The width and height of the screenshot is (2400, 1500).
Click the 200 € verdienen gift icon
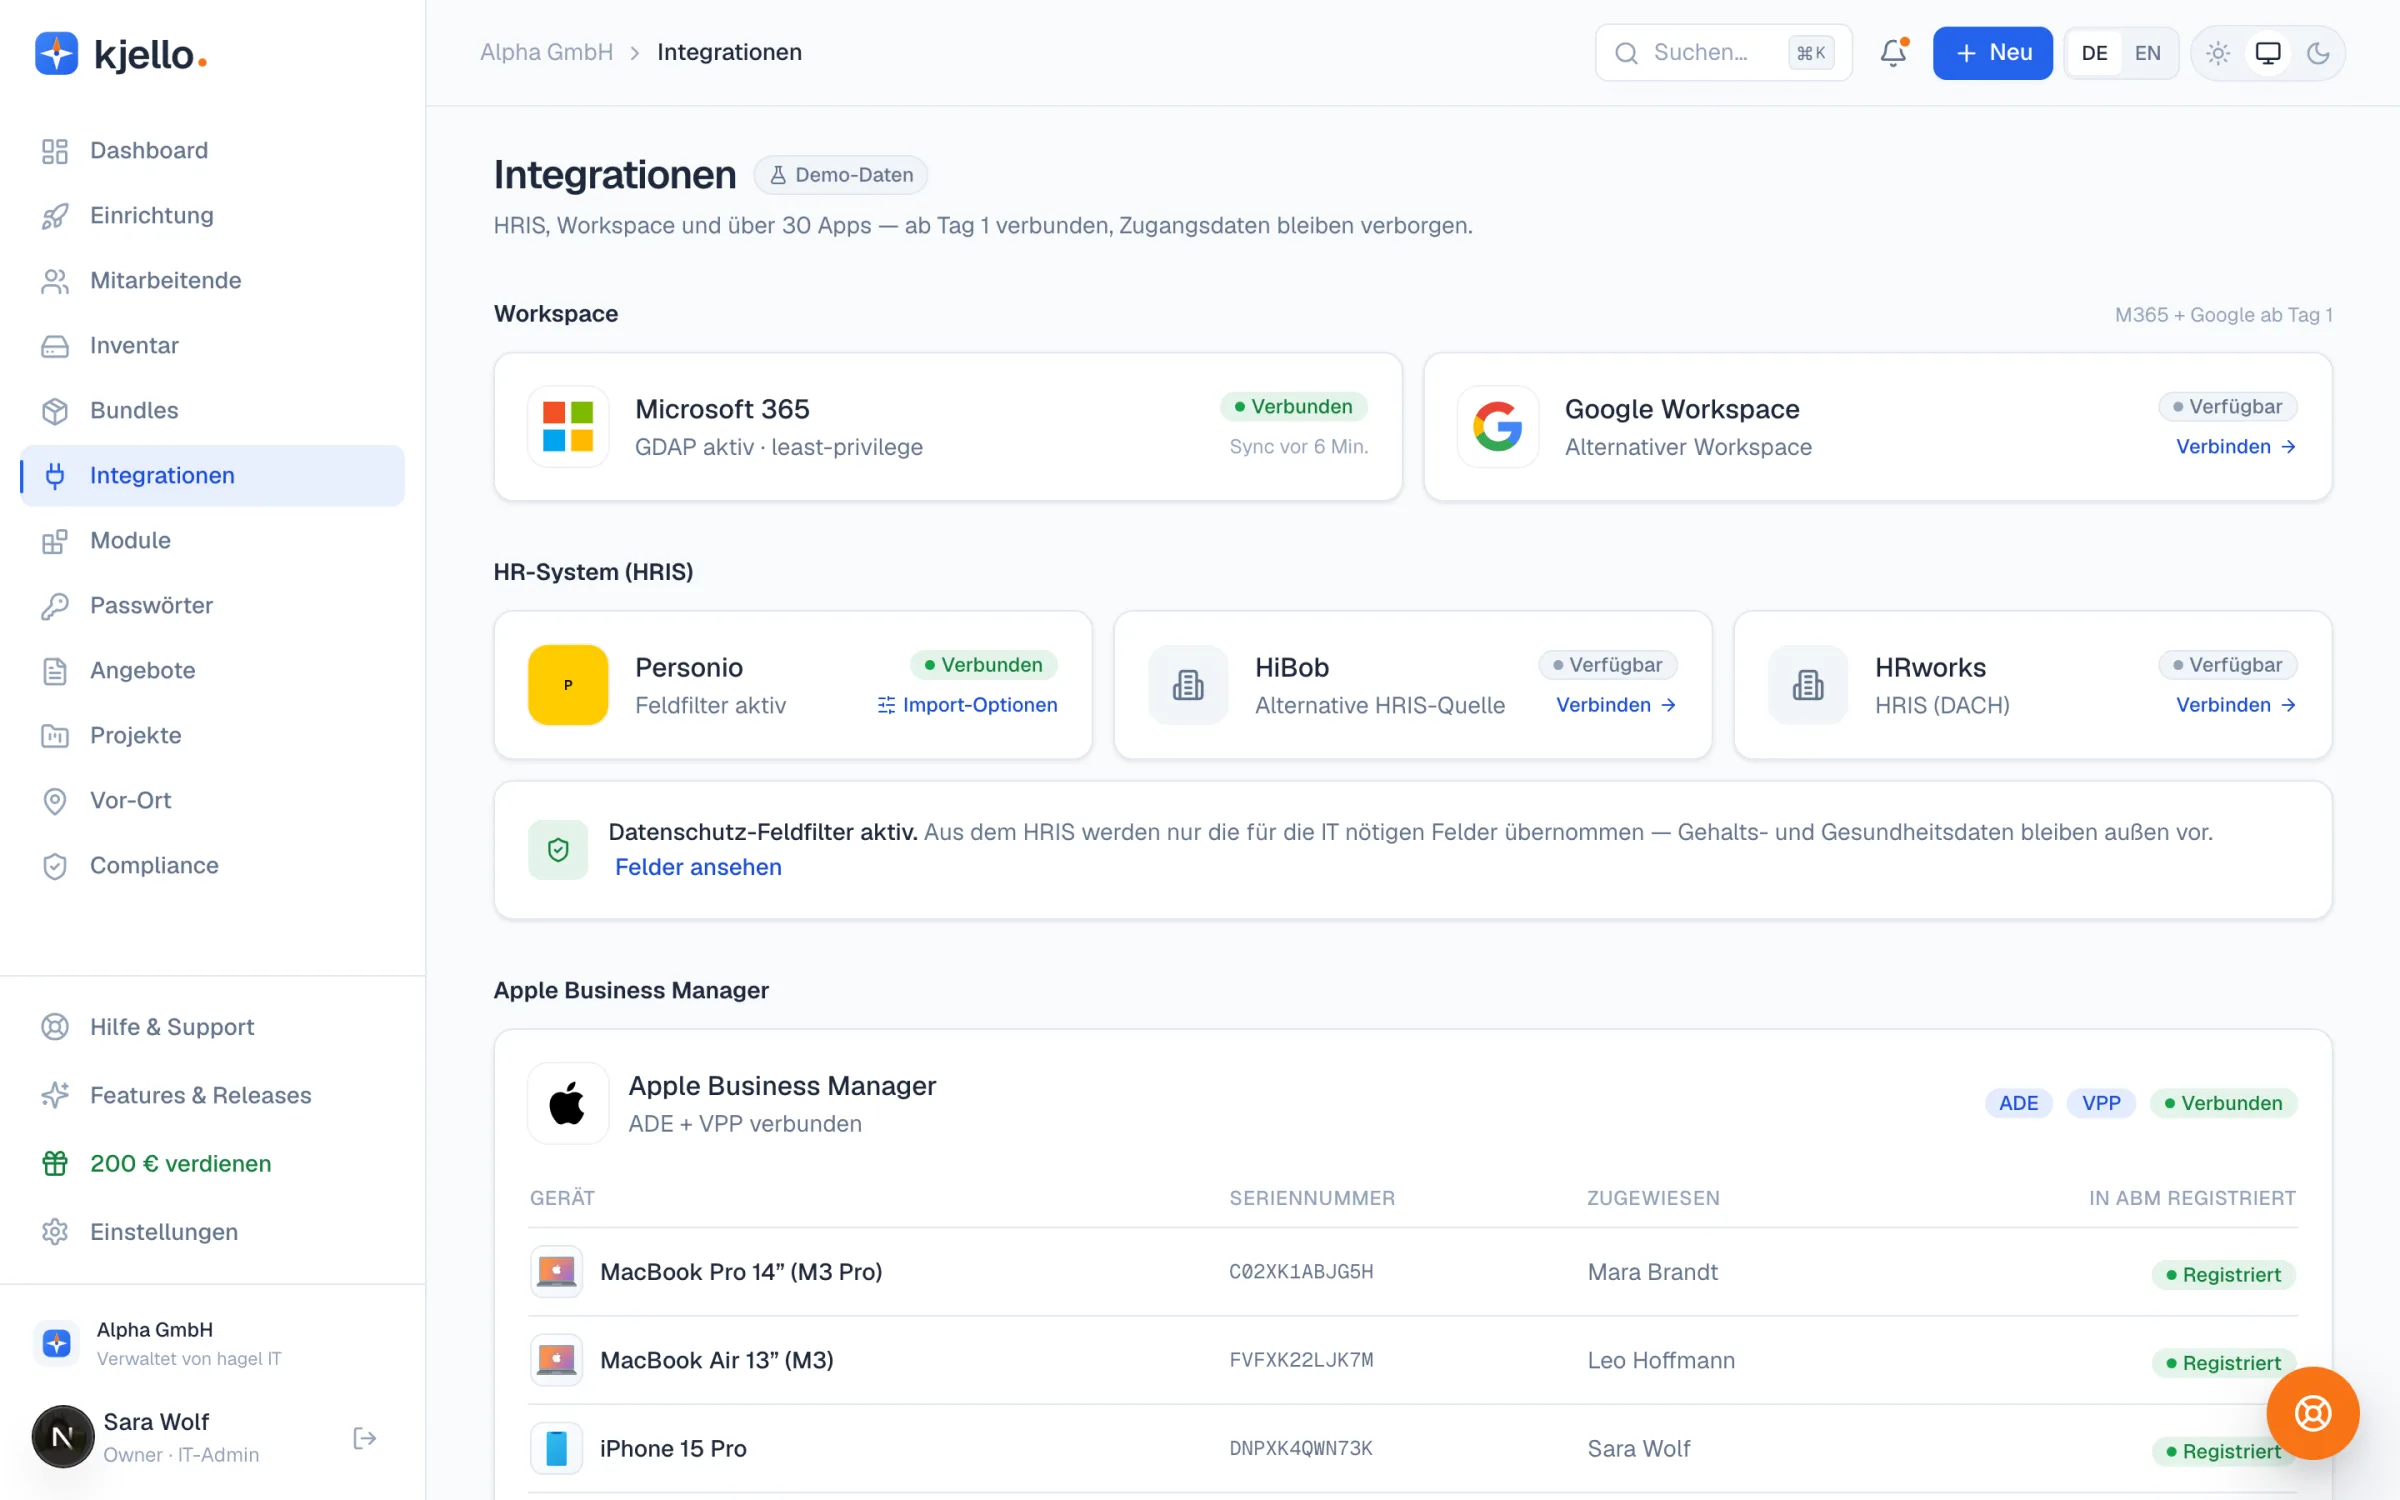tap(55, 1163)
